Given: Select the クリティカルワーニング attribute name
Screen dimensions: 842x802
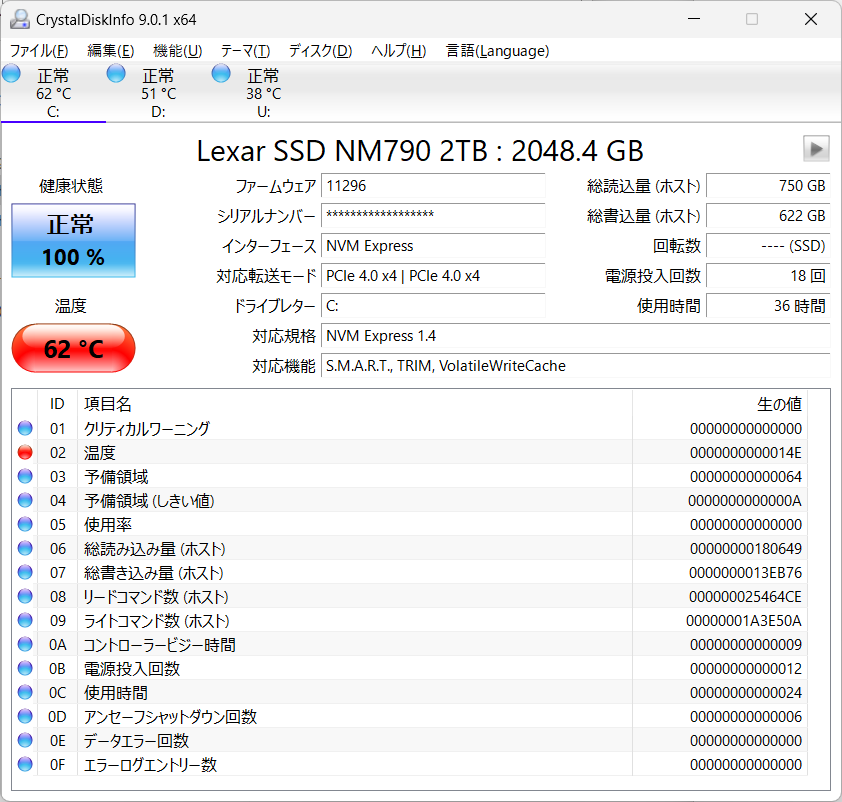Looking at the screenshot, I should [x=147, y=428].
